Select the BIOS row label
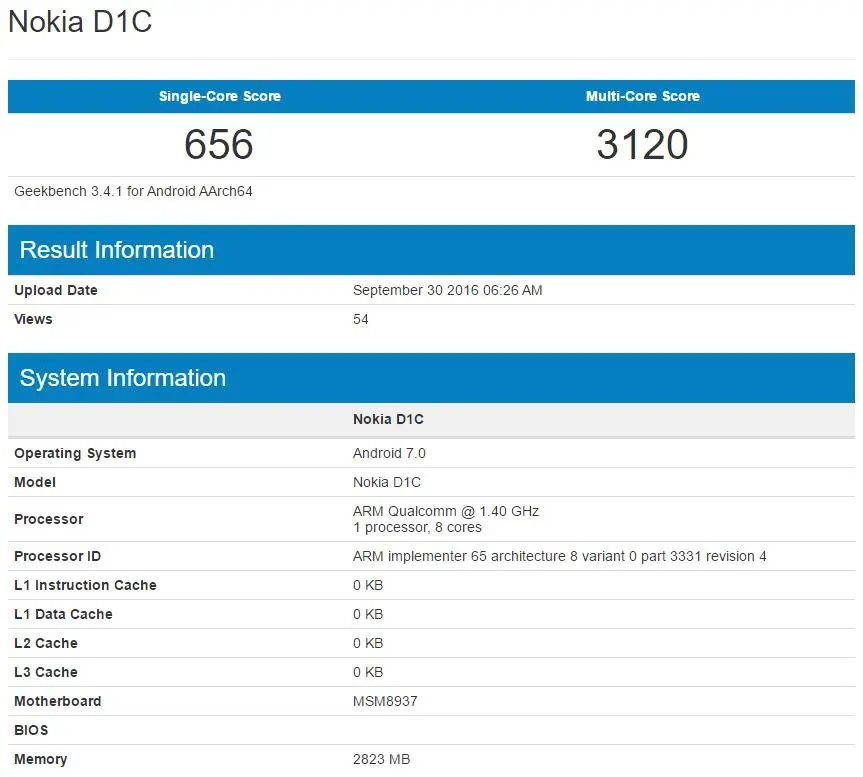This screenshot has width=863, height=777. pyautogui.click(x=31, y=730)
